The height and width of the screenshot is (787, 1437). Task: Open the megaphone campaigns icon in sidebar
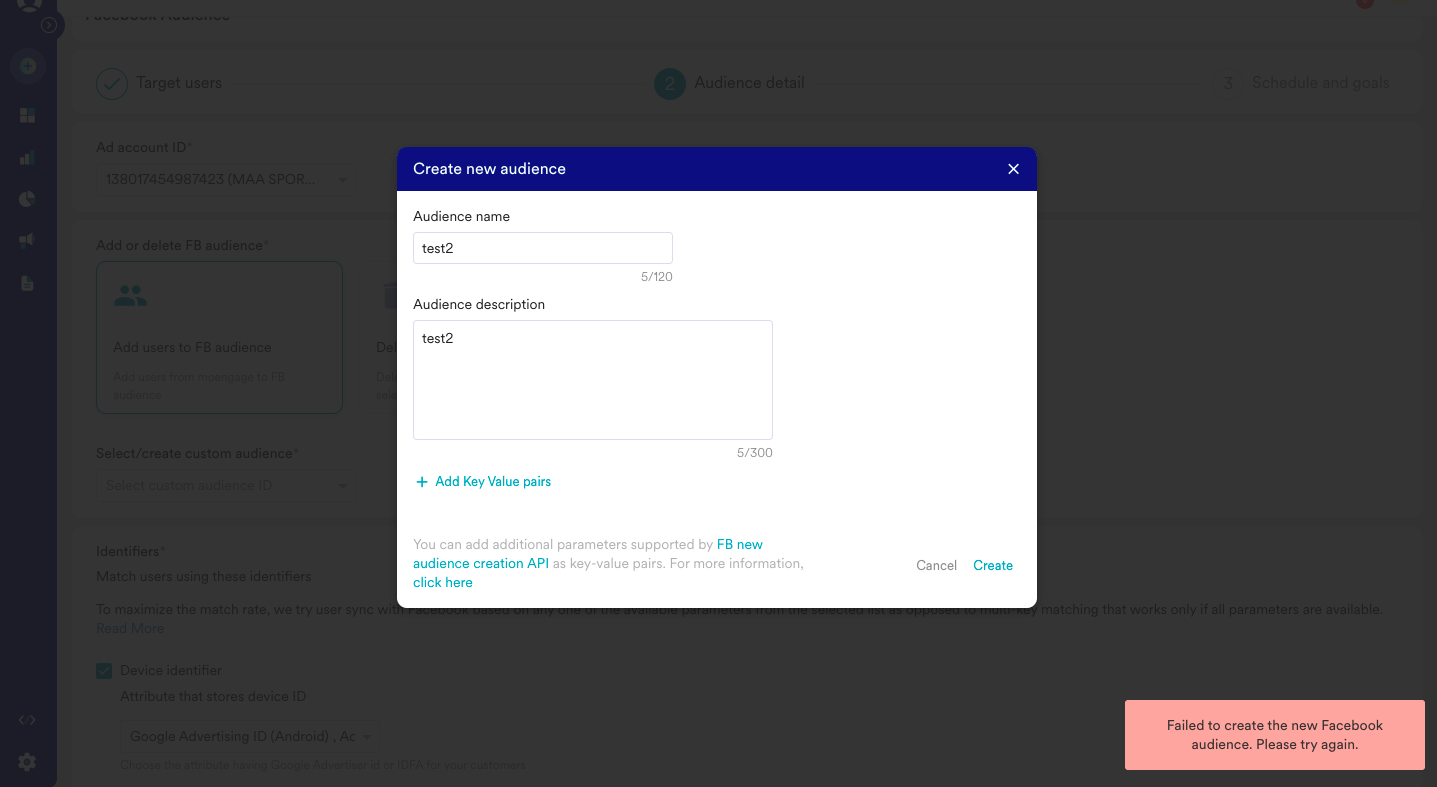(x=28, y=241)
